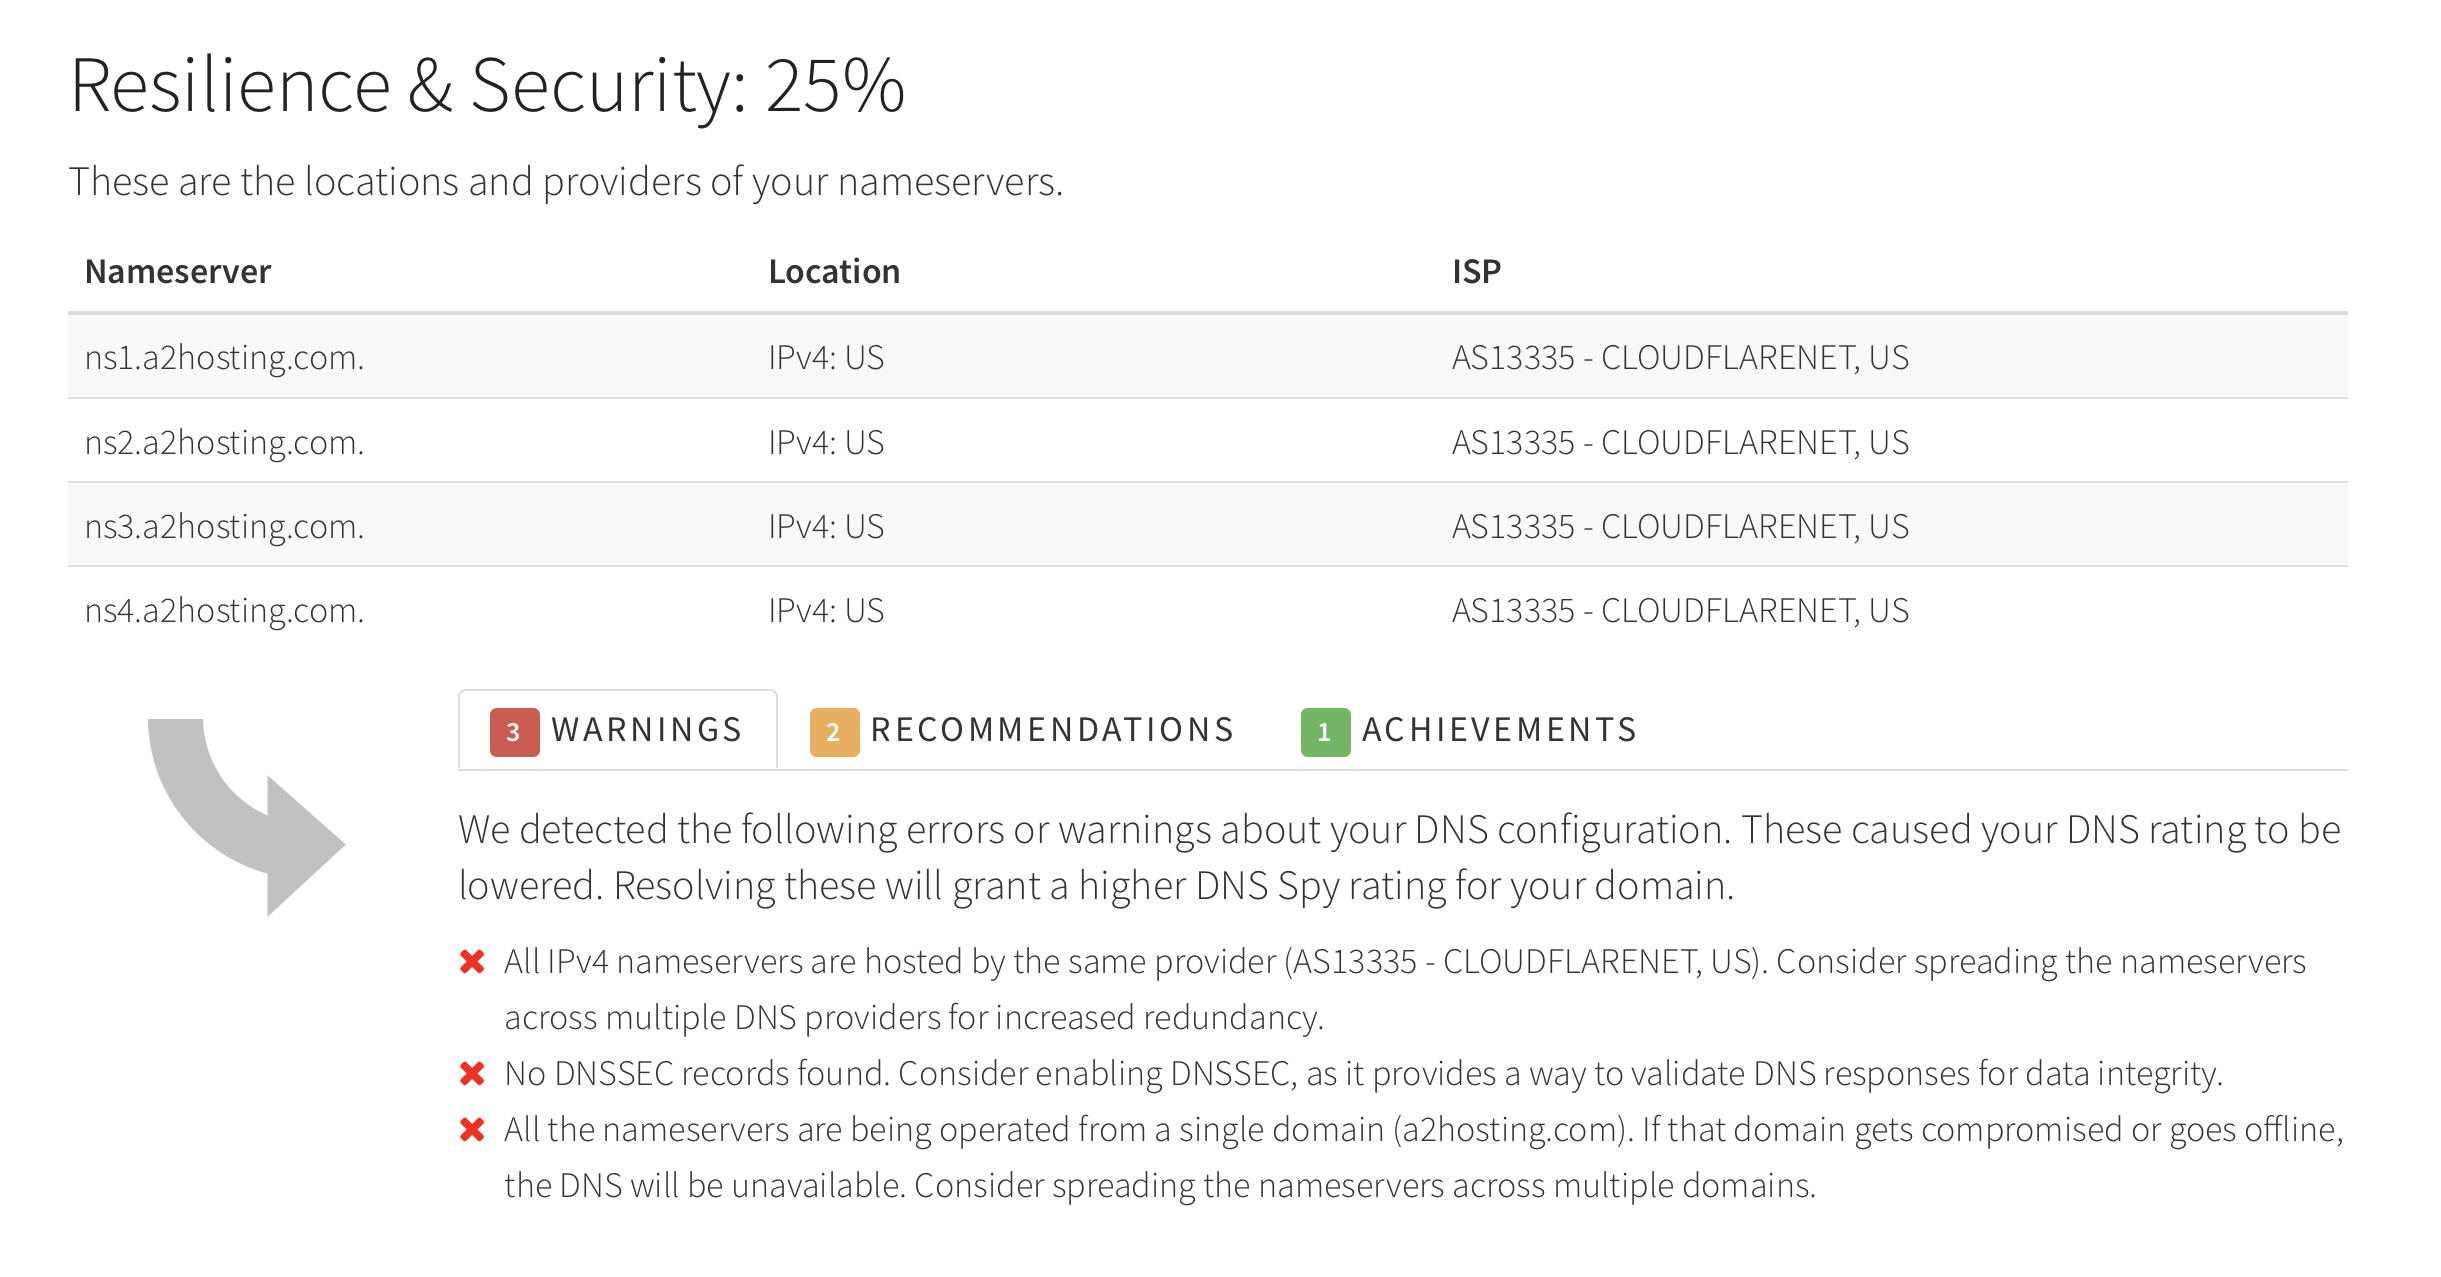Screen dimensions: 2441x1277
Task: Click the ISP column header
Action: [1476, 272]
